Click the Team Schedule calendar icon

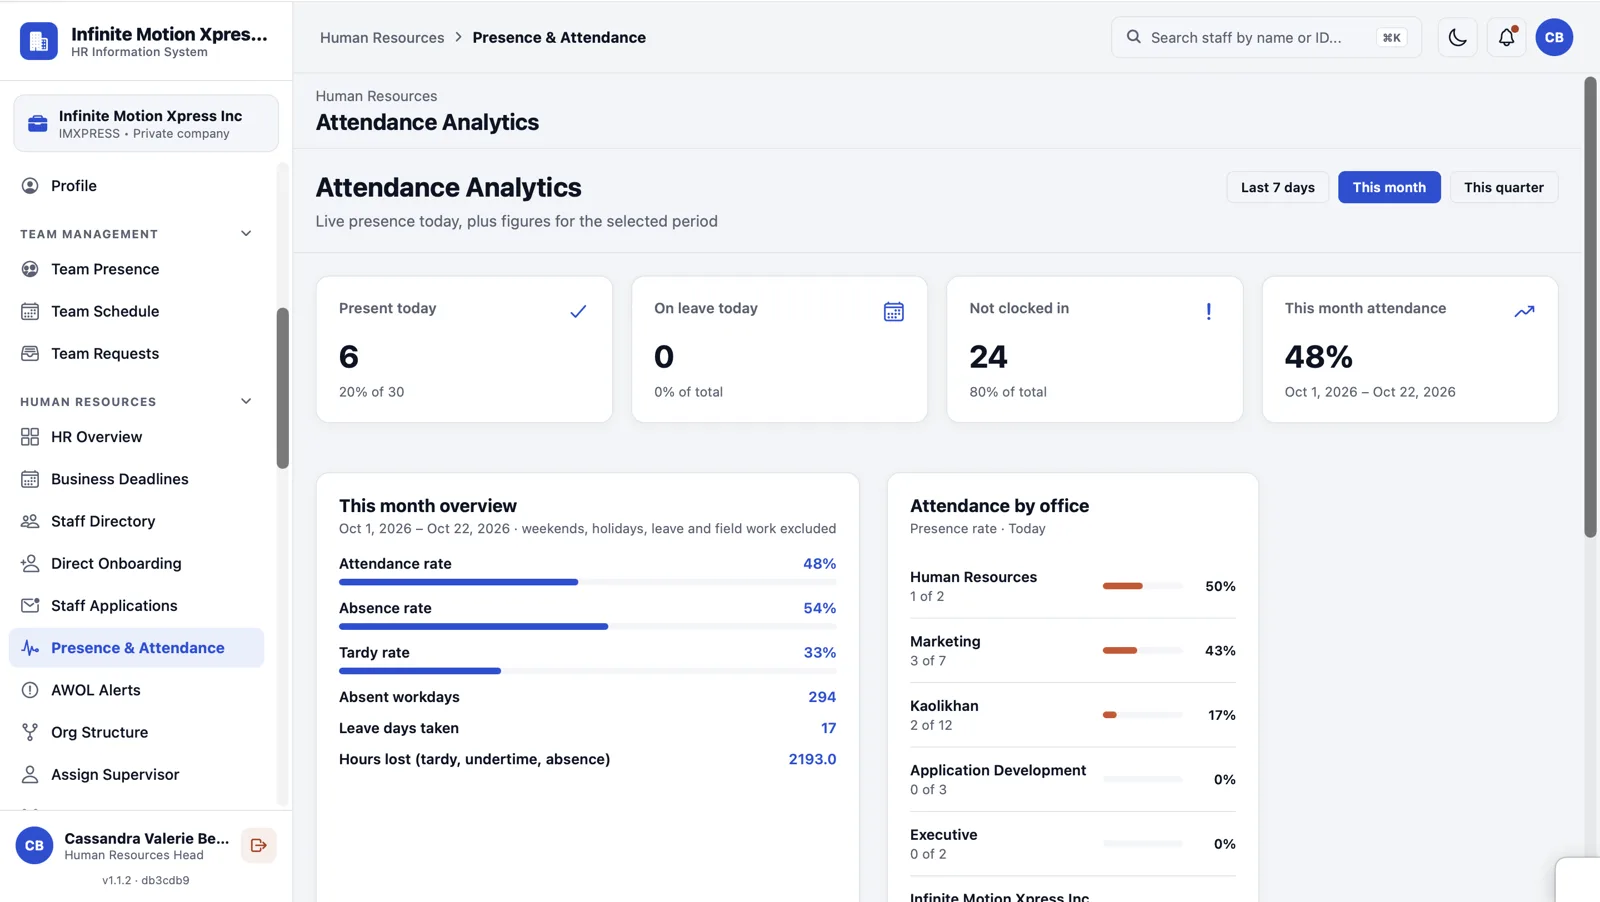[x=30, y=311]
